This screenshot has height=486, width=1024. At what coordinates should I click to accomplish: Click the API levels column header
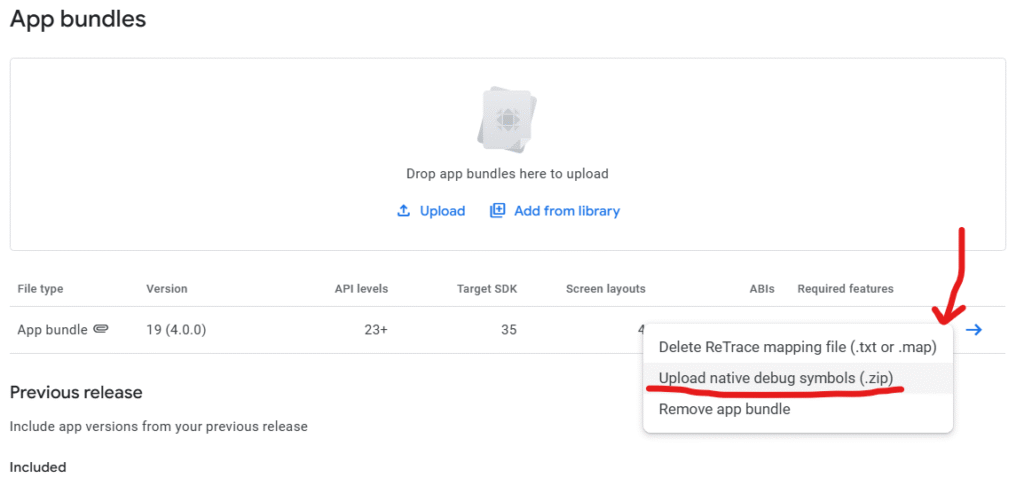point(361,289)
